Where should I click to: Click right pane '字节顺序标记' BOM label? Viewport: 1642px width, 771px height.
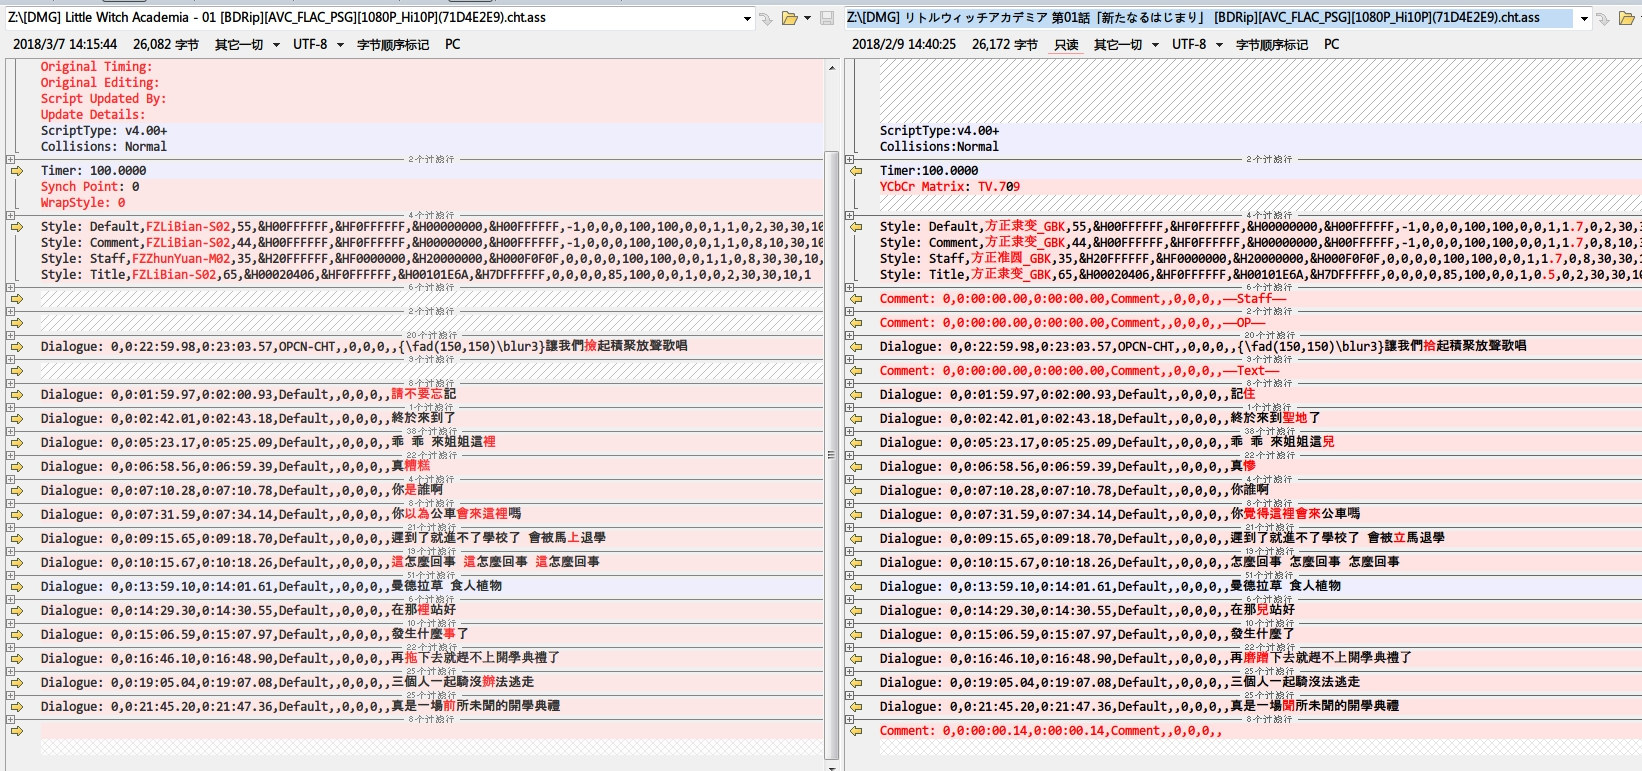coord(1272,45)
